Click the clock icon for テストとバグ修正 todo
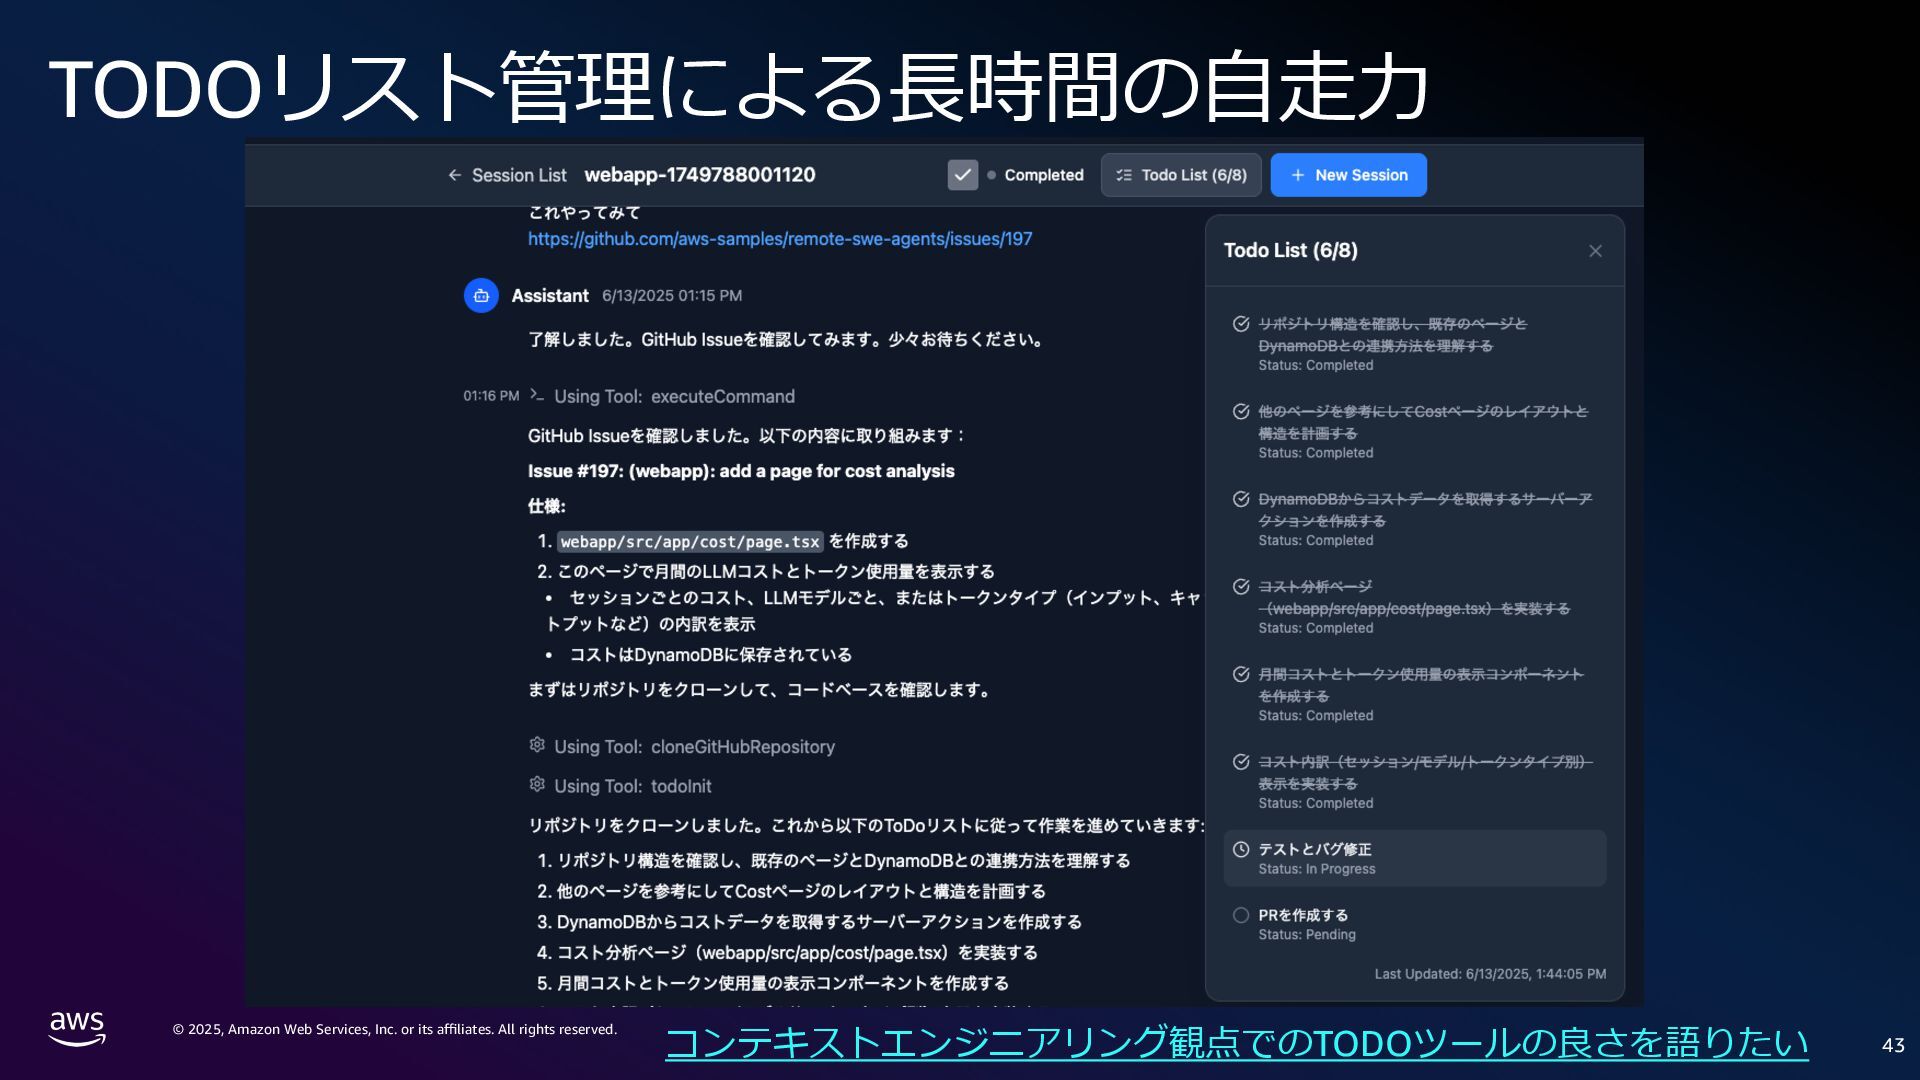This screenshot has width=1920, height=1080. (x=1241, y=849)
